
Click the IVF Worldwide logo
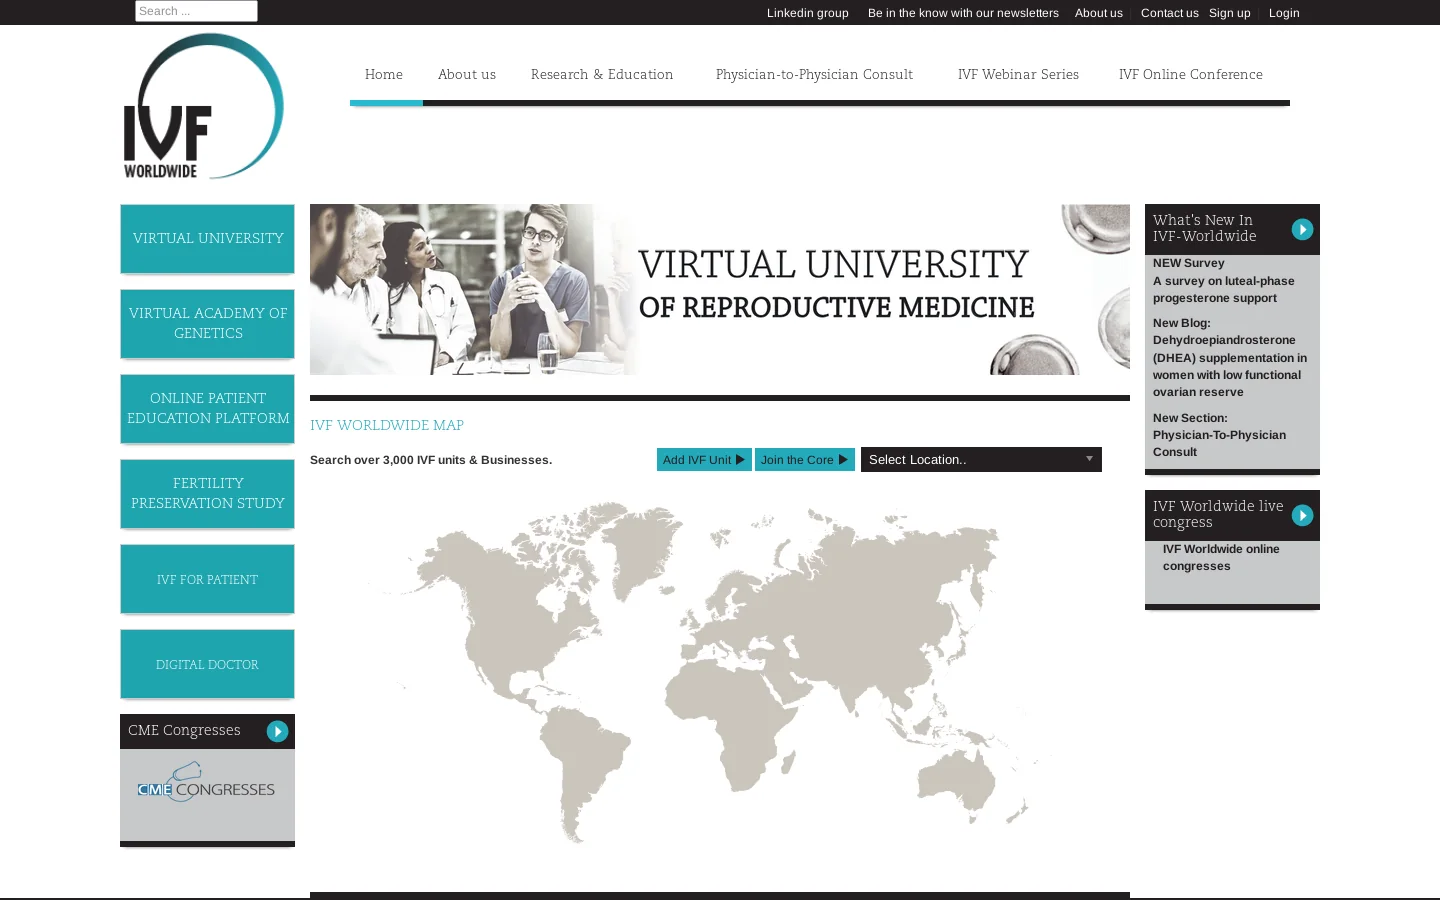tap(204, 106)
